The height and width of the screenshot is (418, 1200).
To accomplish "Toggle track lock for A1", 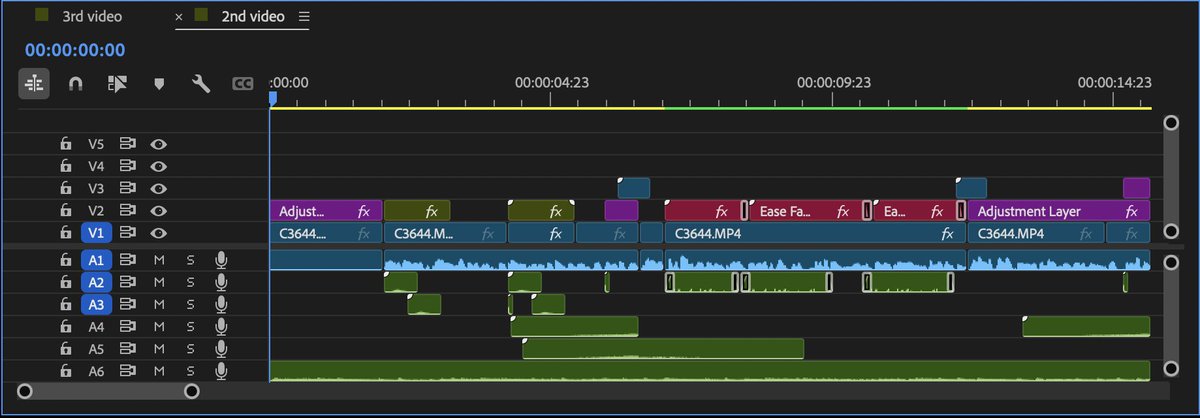I will [65, 260].
